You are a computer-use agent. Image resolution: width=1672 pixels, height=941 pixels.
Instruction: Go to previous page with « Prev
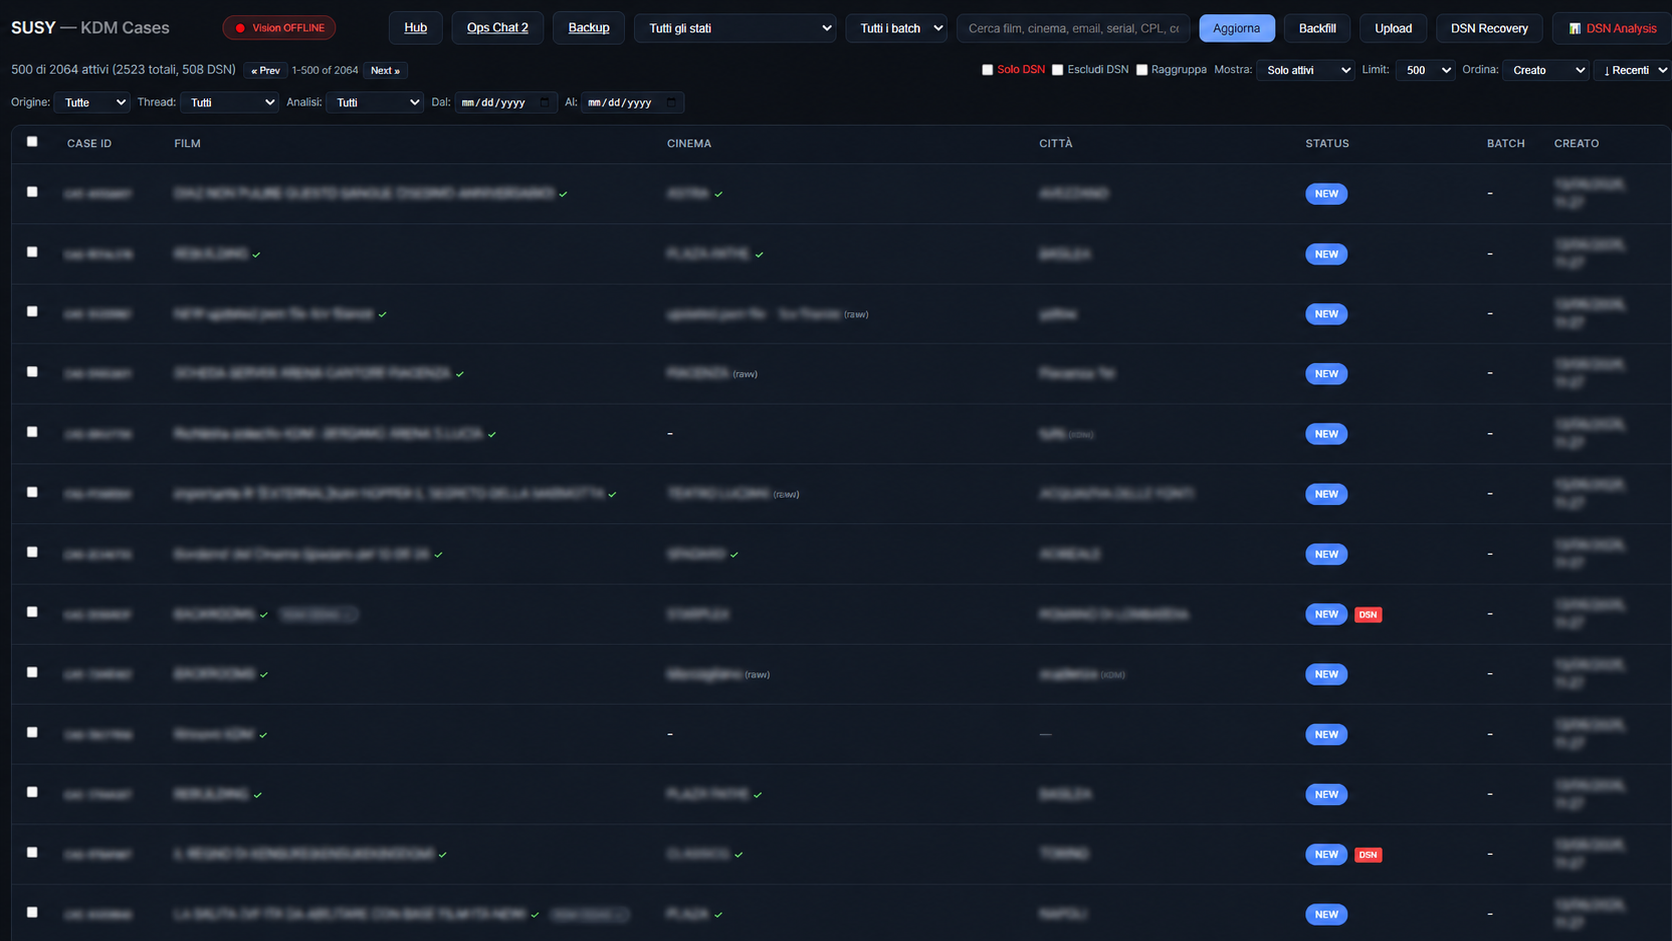pos(266,70)
